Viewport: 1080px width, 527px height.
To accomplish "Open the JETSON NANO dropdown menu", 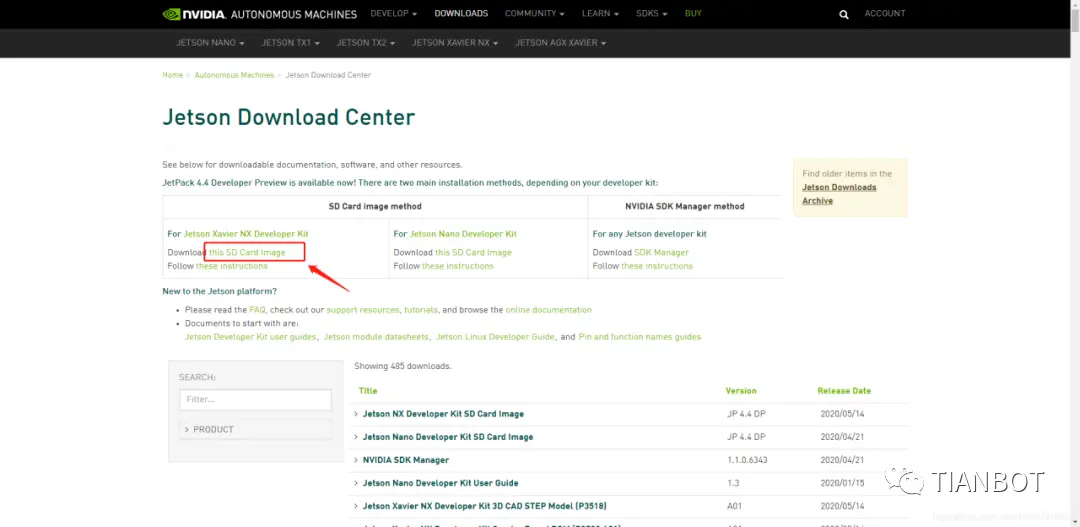I will click(210, 43).
